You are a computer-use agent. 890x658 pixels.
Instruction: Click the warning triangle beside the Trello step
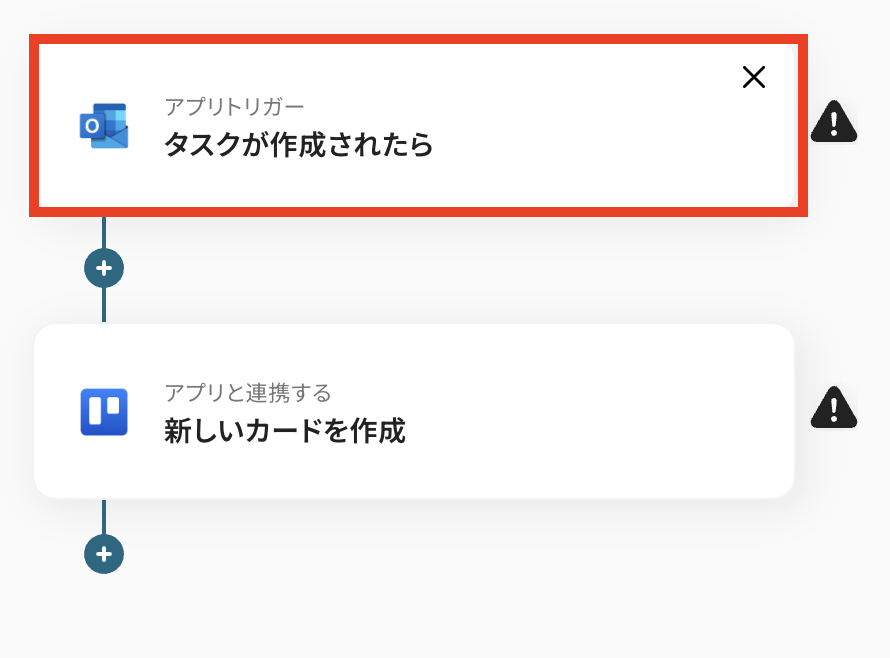click(833, 407)
